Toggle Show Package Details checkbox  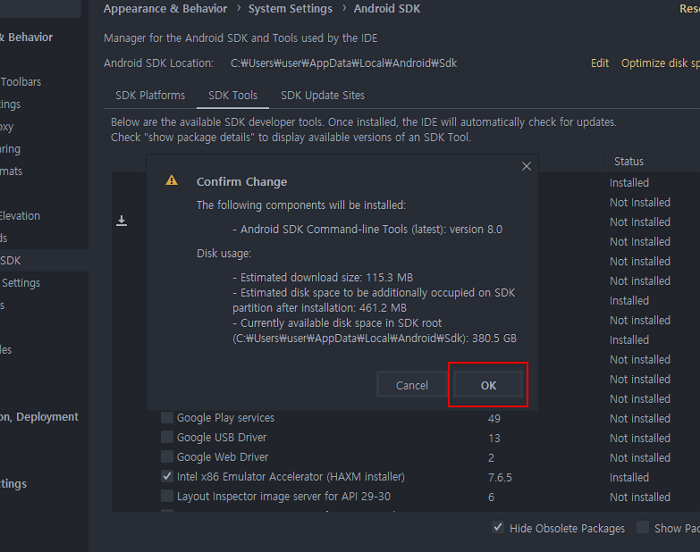[x=643, y=527]
